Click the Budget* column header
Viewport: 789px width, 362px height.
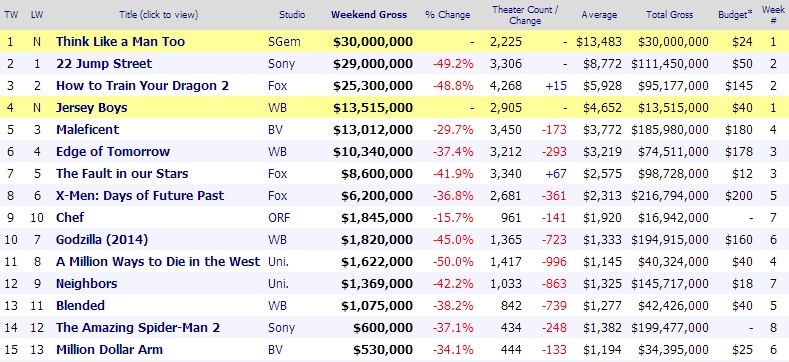point(735,15)
